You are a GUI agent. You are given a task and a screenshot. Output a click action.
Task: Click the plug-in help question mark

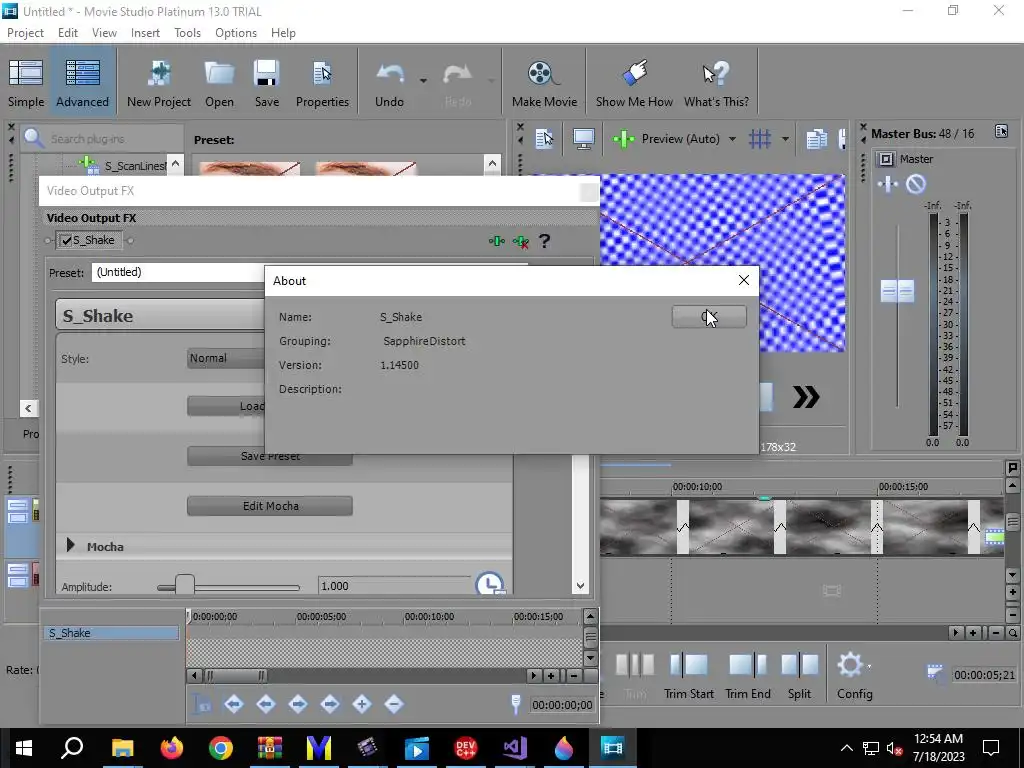coord(544,241)
